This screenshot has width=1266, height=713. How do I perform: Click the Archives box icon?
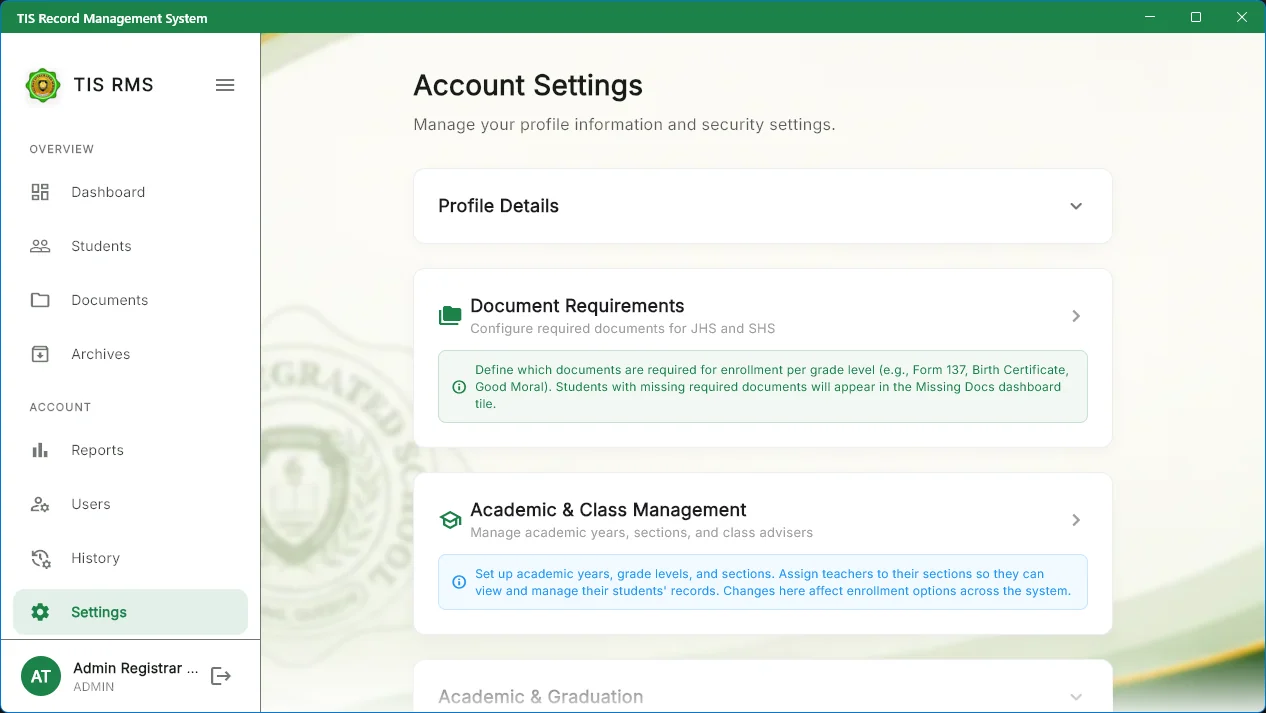click(40, 354)
